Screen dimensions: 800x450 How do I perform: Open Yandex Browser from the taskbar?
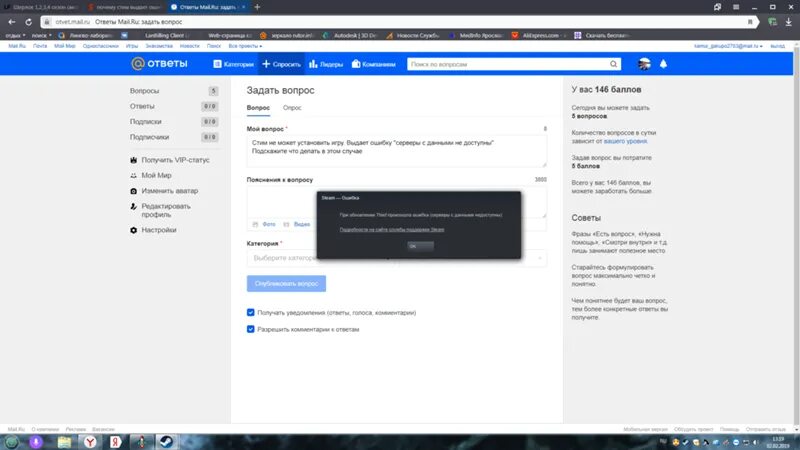click(x=90, y=442)
